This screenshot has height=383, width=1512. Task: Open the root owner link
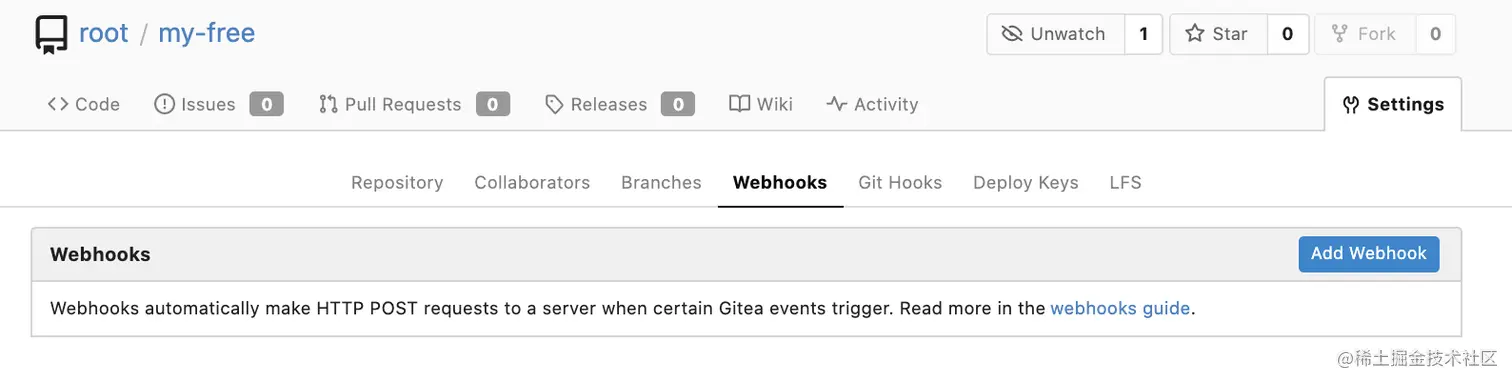tap(104, 33)
